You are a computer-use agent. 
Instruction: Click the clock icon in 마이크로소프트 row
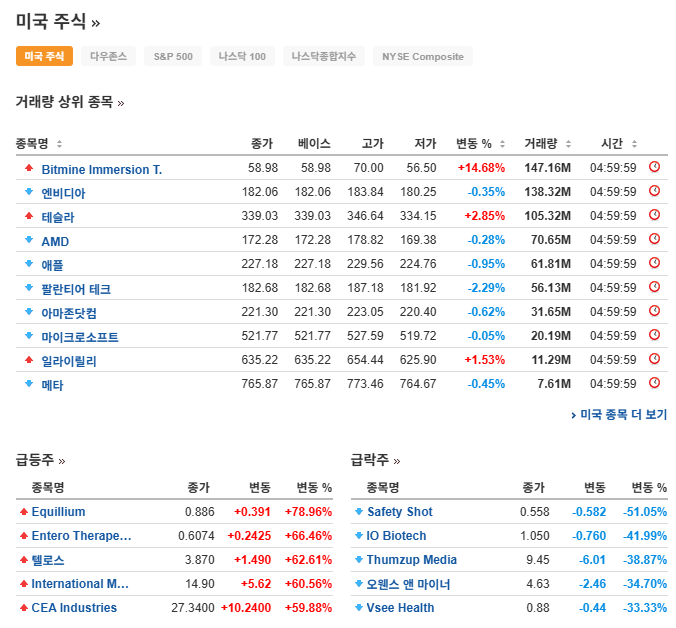(654, 335)
